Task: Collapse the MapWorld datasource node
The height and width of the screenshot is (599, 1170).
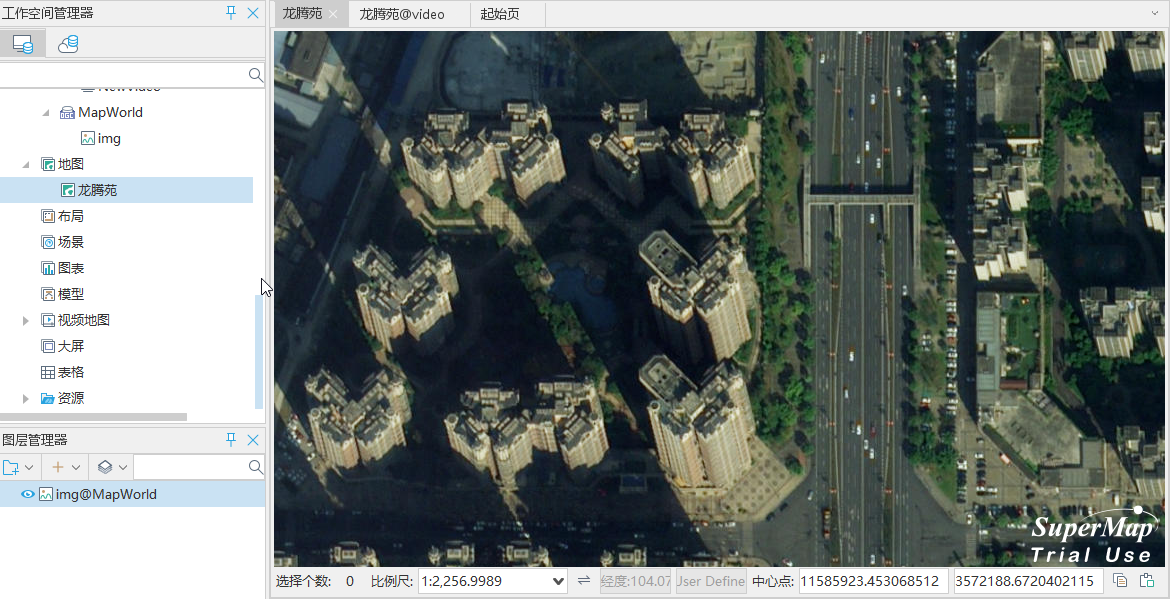Action: 46,113
